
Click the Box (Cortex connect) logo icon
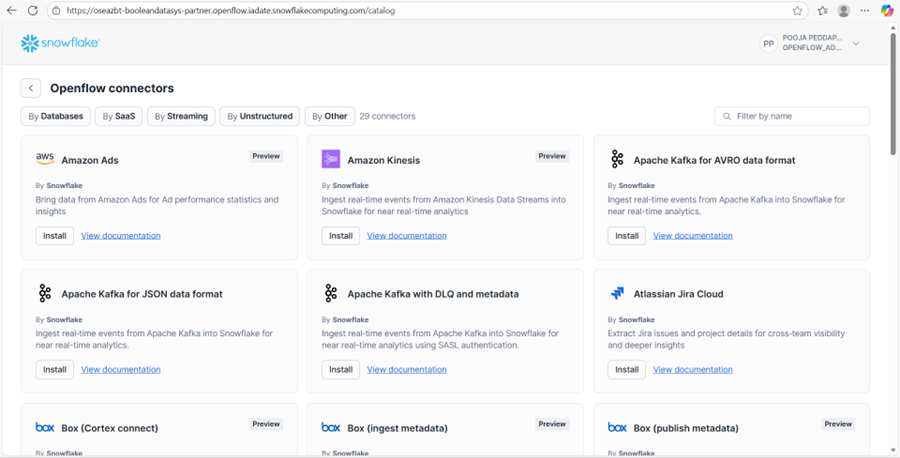pos(45,428)
